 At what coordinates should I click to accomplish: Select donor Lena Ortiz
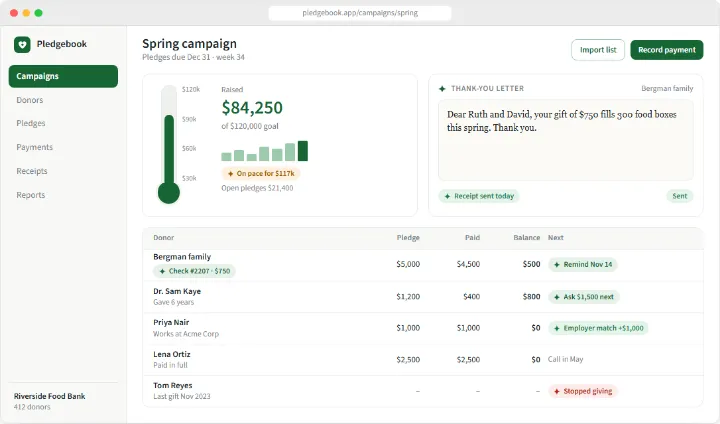pos(172,354)
